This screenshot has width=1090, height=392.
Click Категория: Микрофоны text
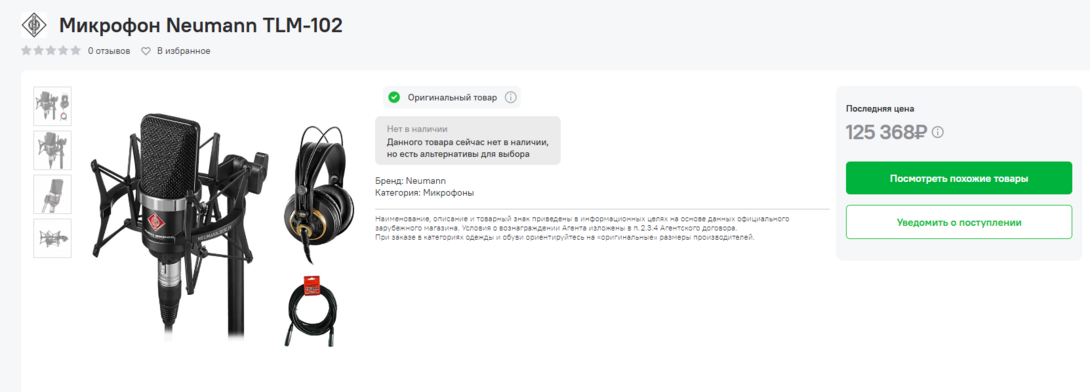click(x=425, y=193)
